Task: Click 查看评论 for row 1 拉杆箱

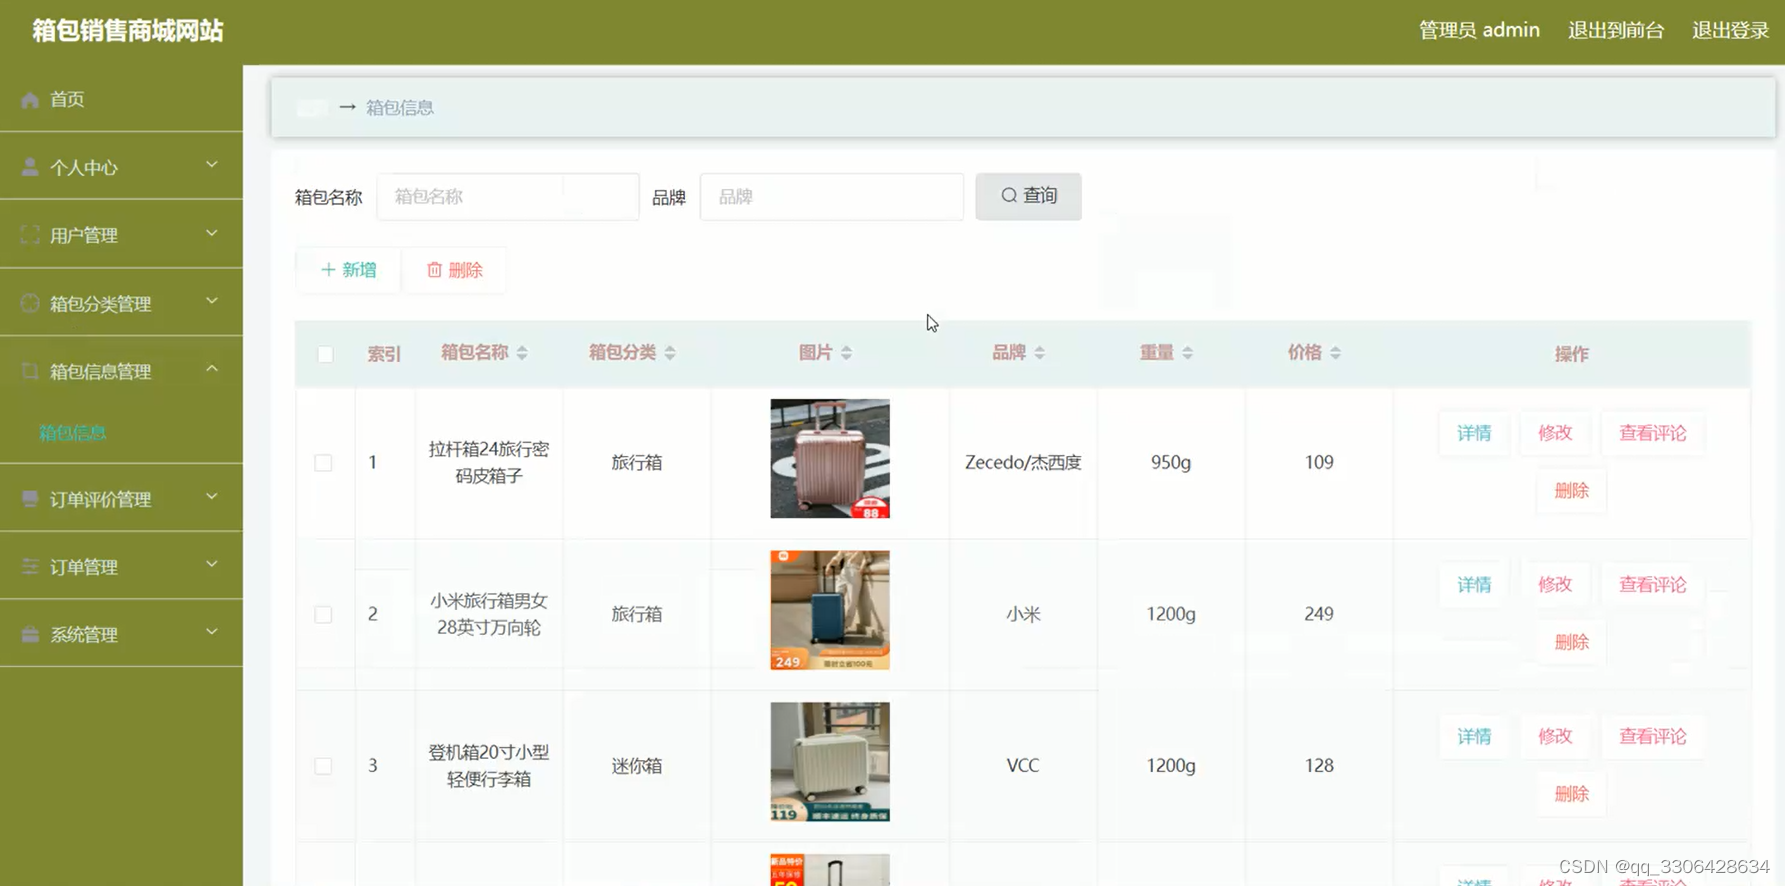Action: (x=1652, y=433)
